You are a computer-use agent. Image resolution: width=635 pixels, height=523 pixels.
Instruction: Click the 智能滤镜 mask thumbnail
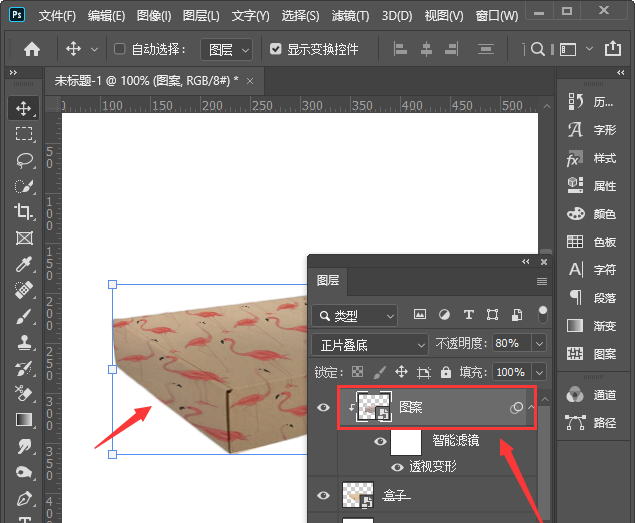pos(407,441)
